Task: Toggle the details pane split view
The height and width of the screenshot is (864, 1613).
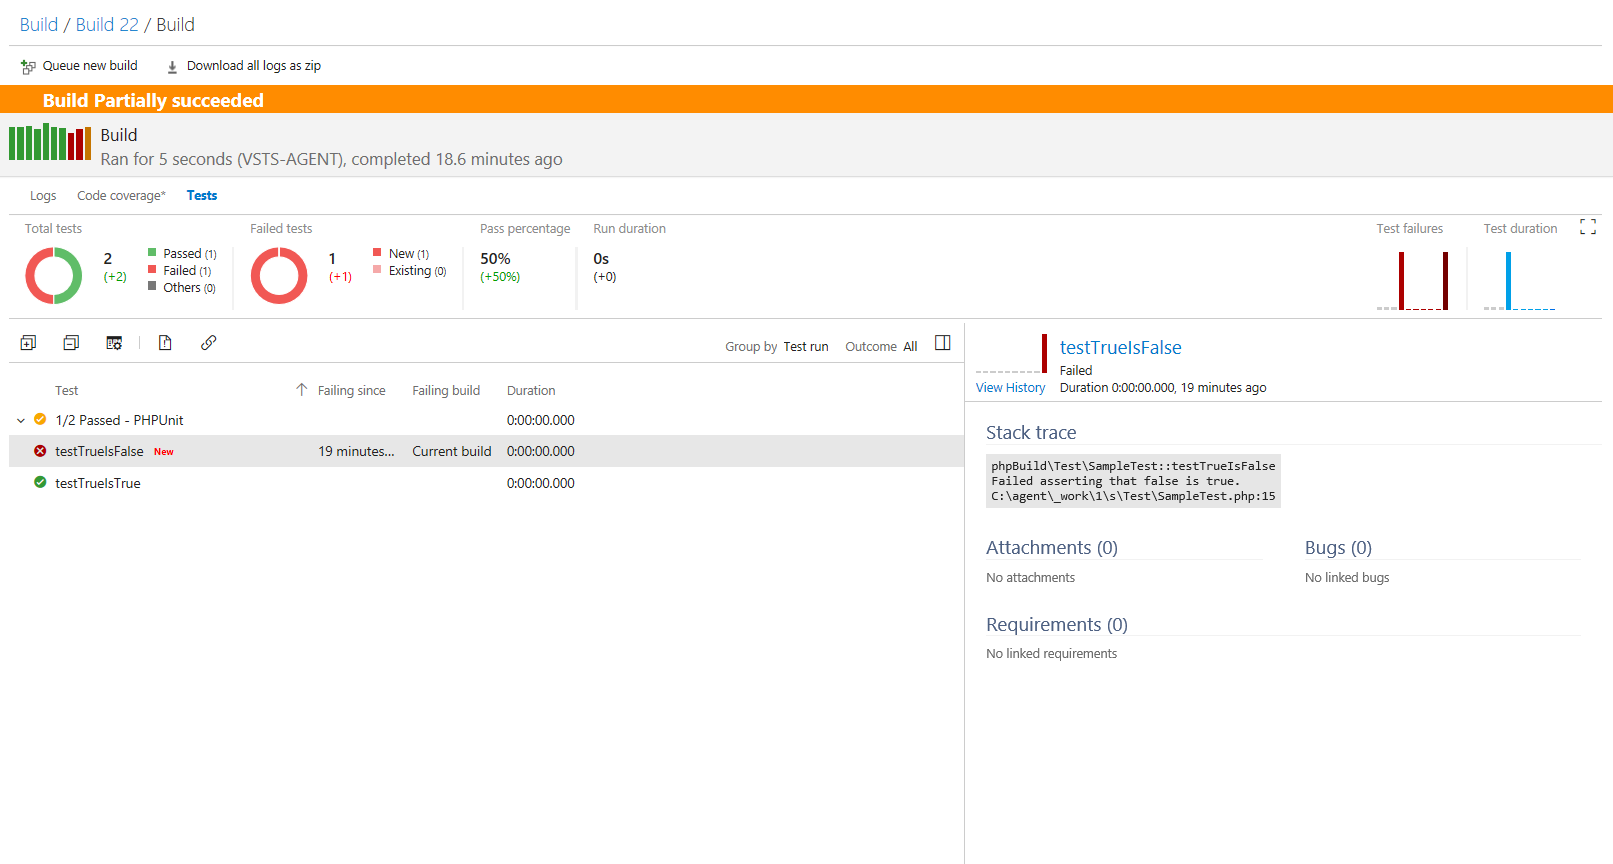Action: (x=942, y=343)
